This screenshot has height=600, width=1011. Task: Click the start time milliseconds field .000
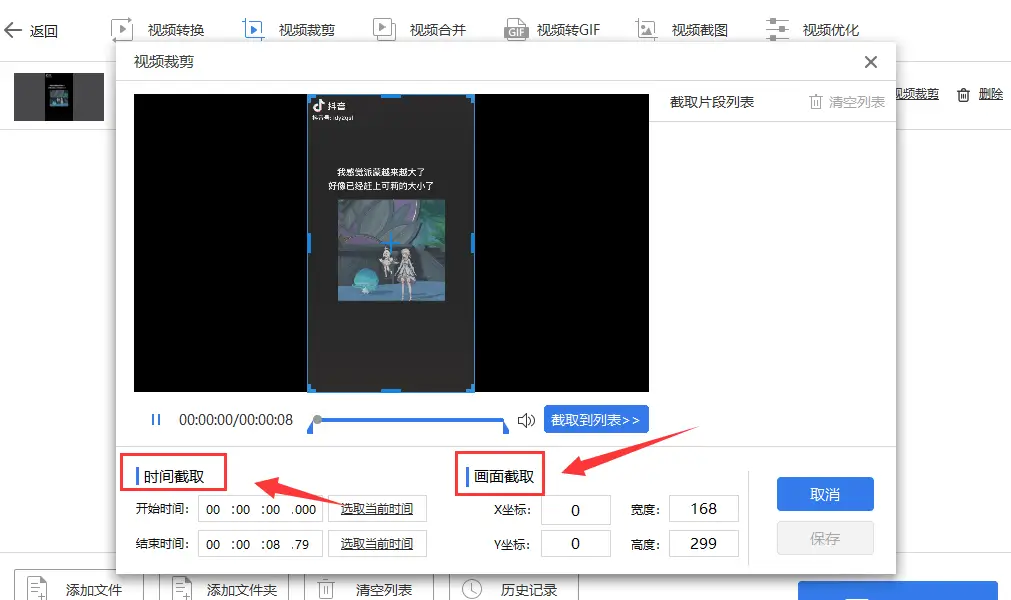[x=304, y=509]
